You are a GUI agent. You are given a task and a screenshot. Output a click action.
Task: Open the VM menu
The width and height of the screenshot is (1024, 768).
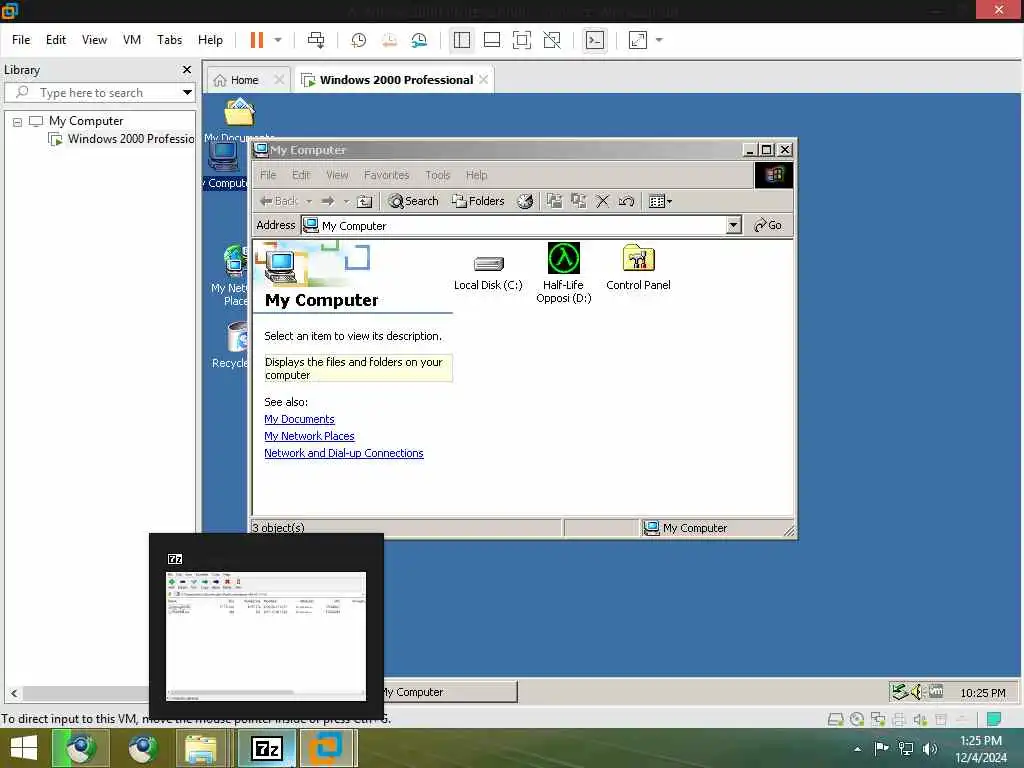pos(132,40)
